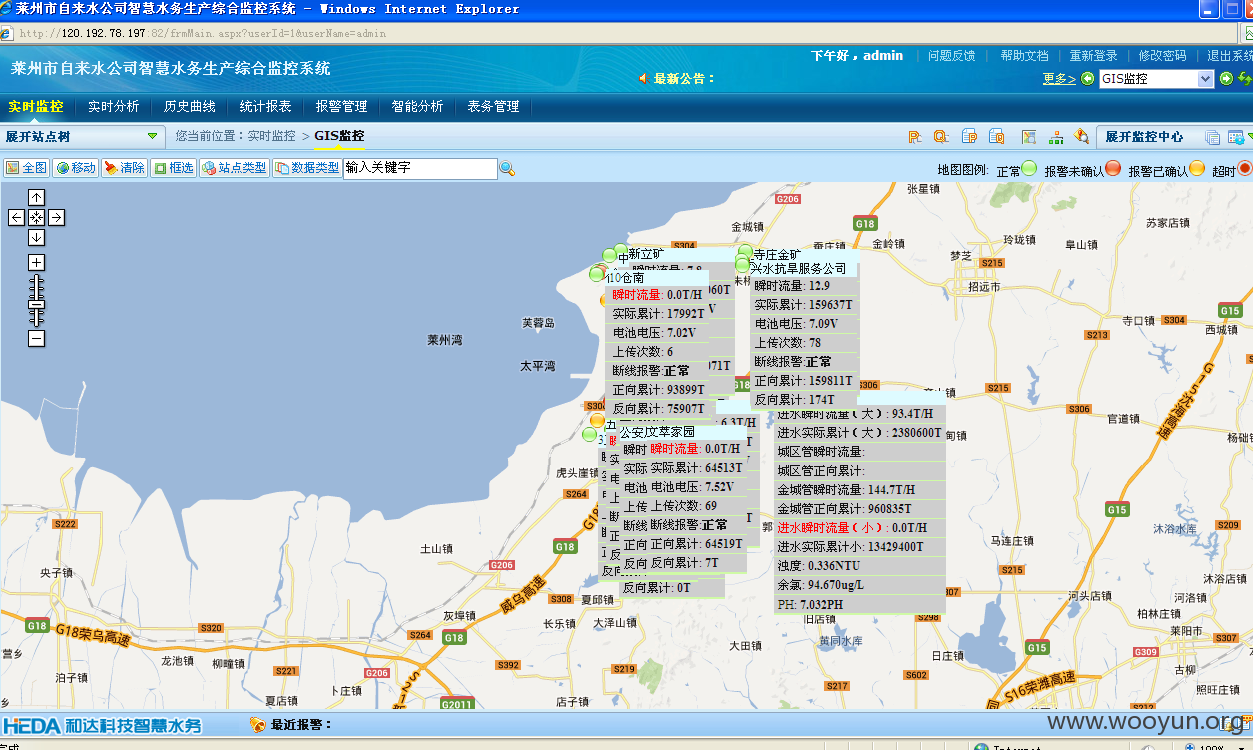Click the 最新公告 speaker icon
This screenshot has width=1253, height=750.
(644, 79)
